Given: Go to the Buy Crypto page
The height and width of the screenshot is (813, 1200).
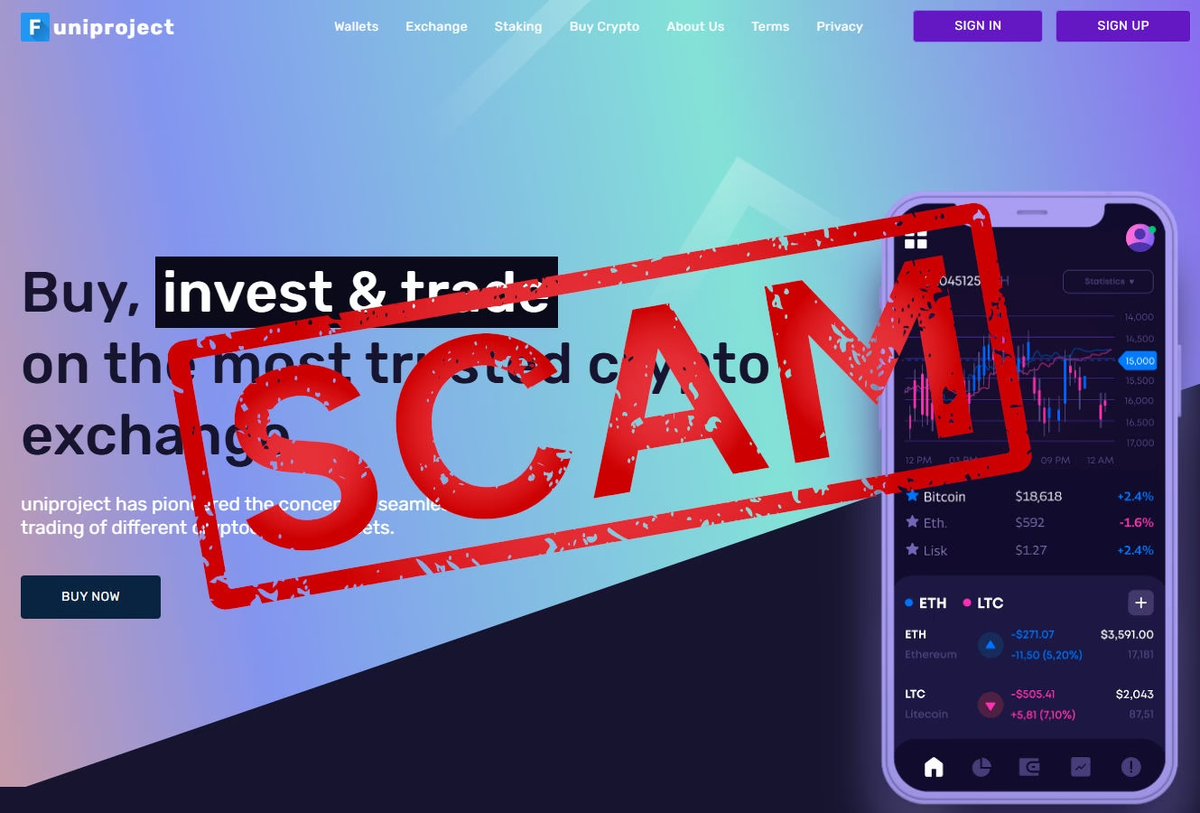Looking at the screenshot, I should point(604,27).
